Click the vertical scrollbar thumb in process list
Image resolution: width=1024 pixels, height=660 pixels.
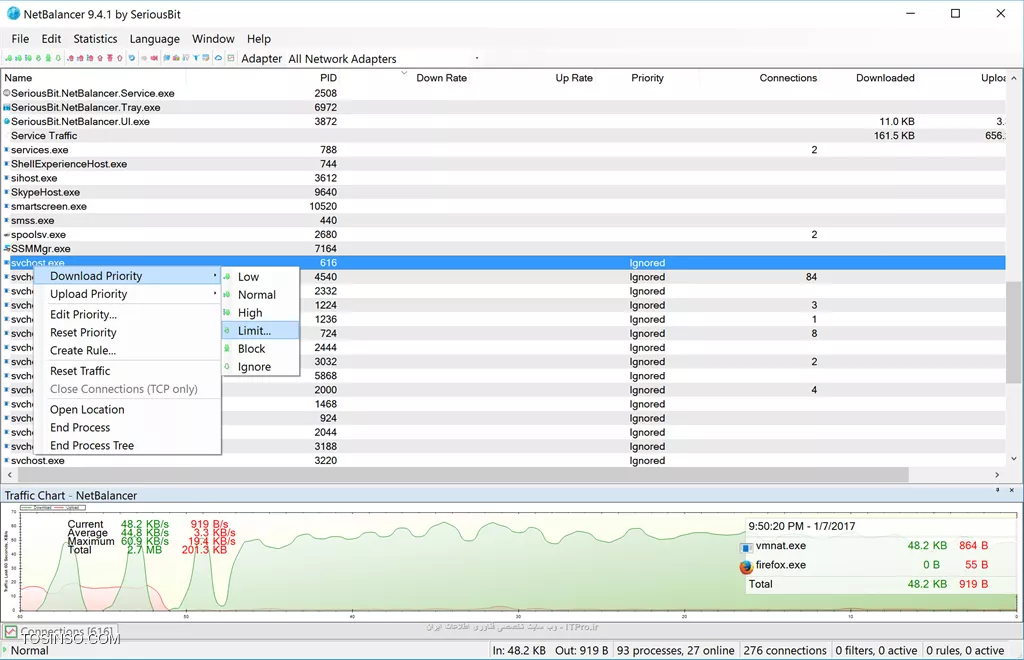[1013, 332]
